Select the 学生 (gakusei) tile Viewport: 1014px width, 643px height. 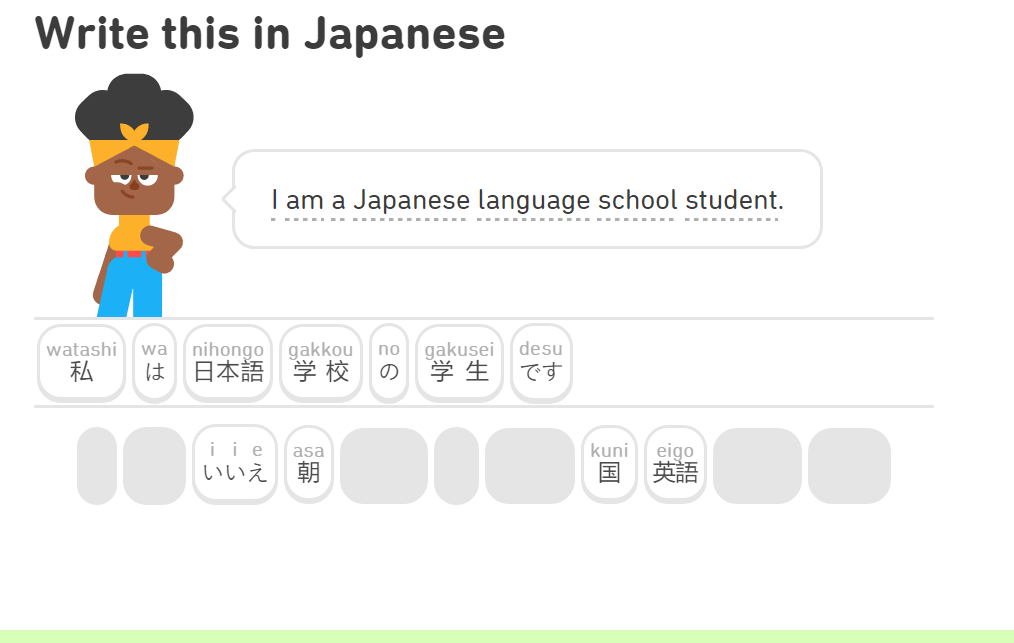(x=459, y=363)
